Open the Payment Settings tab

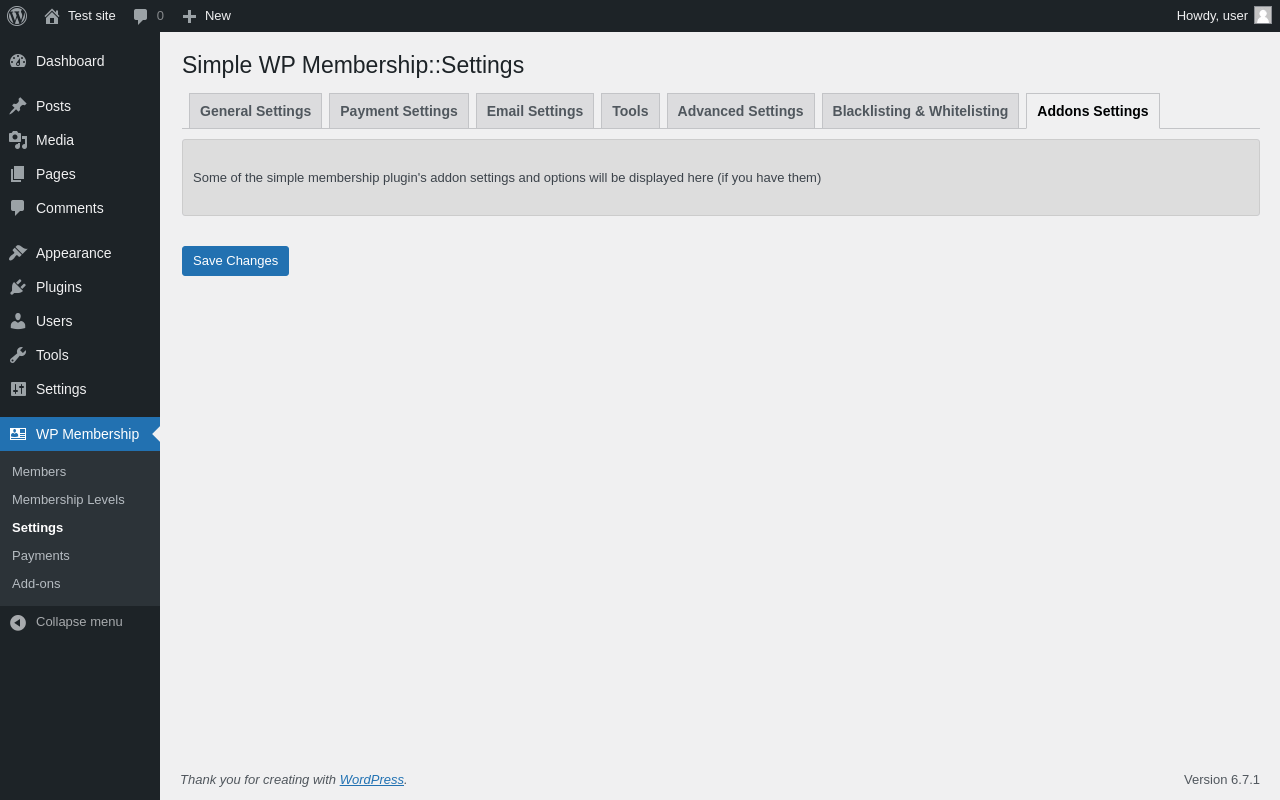click(399, 111)
